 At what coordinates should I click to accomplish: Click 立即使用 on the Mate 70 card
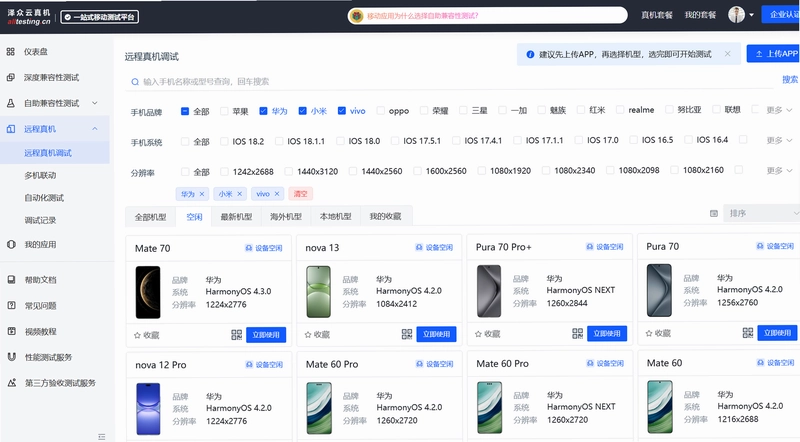tap(266, 335)
